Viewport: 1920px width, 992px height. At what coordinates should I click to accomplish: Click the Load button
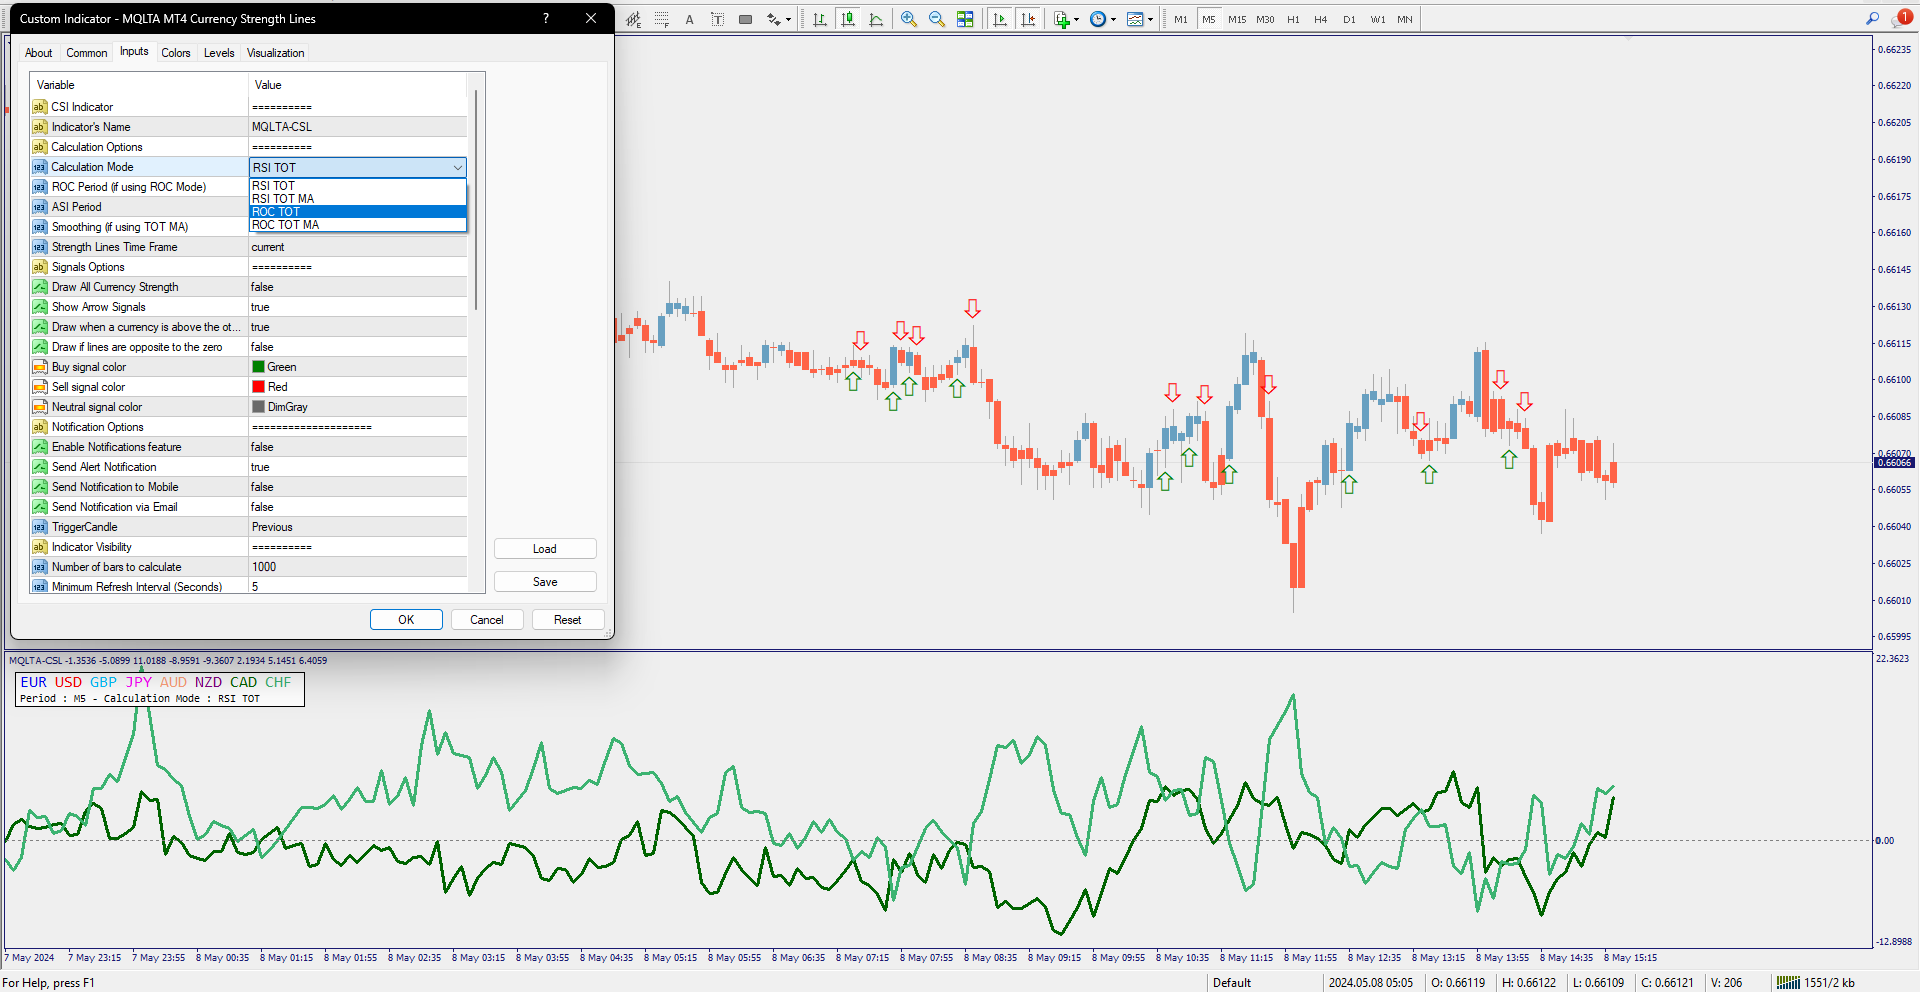[545, 549]
